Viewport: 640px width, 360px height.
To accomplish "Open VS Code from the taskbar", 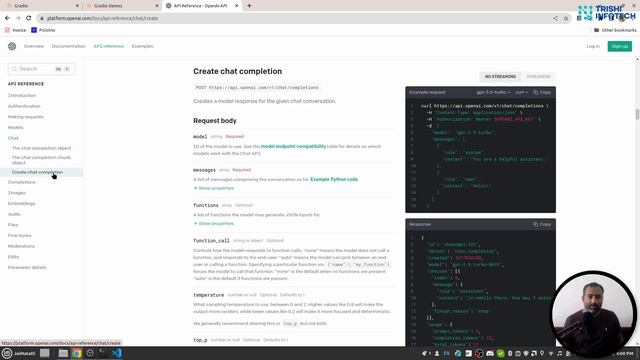I will click(x=116, y=353).
